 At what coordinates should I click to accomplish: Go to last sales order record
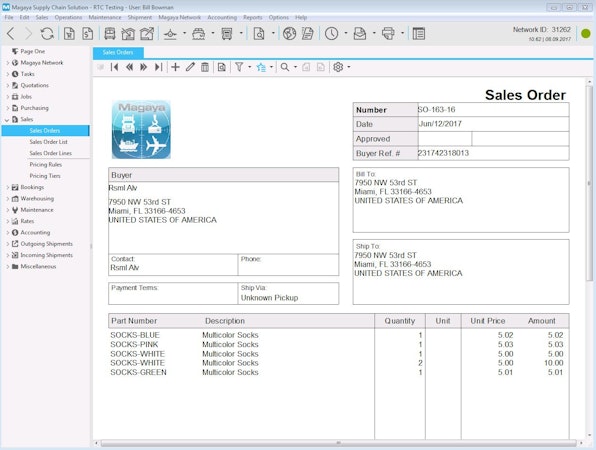tap(159, 67)
